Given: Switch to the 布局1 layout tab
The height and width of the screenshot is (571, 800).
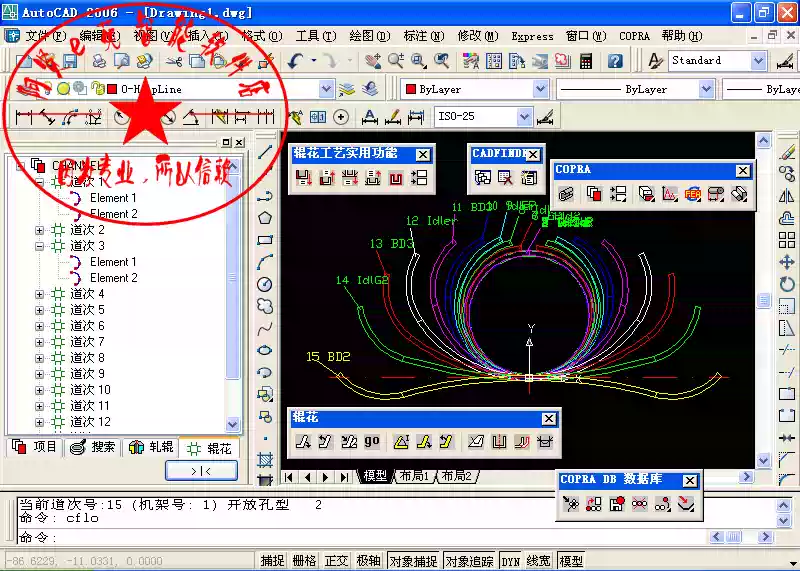Looking at the screenshot, I should [x=415, y=476].
